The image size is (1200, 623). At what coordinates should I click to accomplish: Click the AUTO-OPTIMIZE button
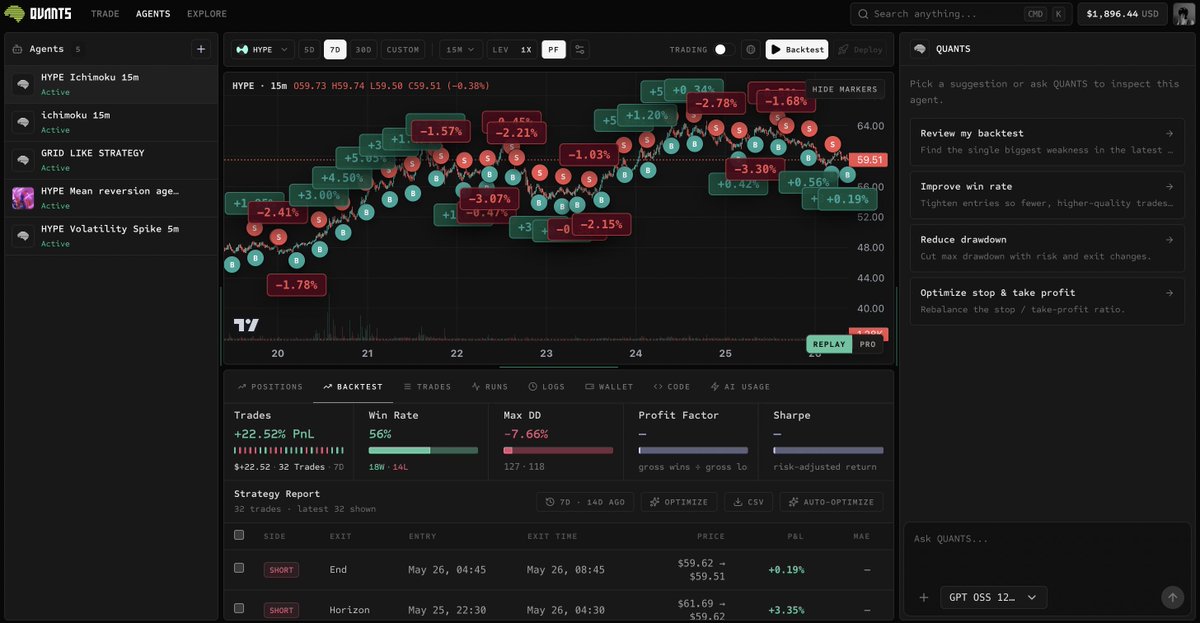tap(830, 502)
